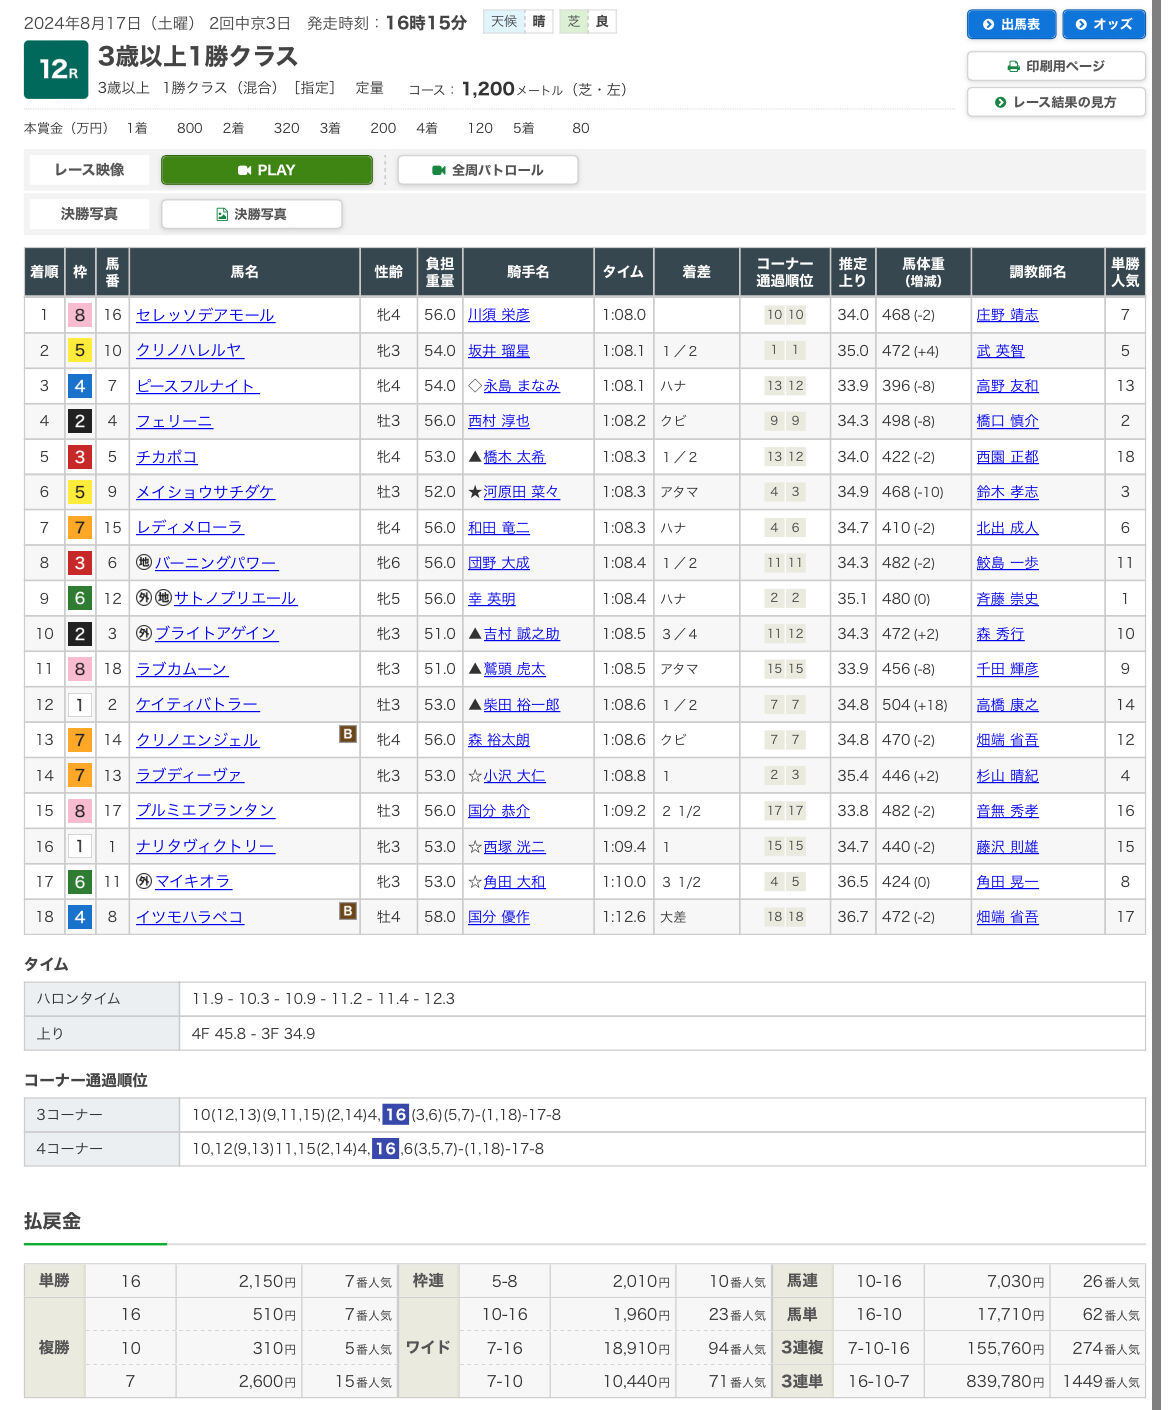Open horse メイショウサチダケ
Screen dimensions: 1170x1410
tap(205, 492)
